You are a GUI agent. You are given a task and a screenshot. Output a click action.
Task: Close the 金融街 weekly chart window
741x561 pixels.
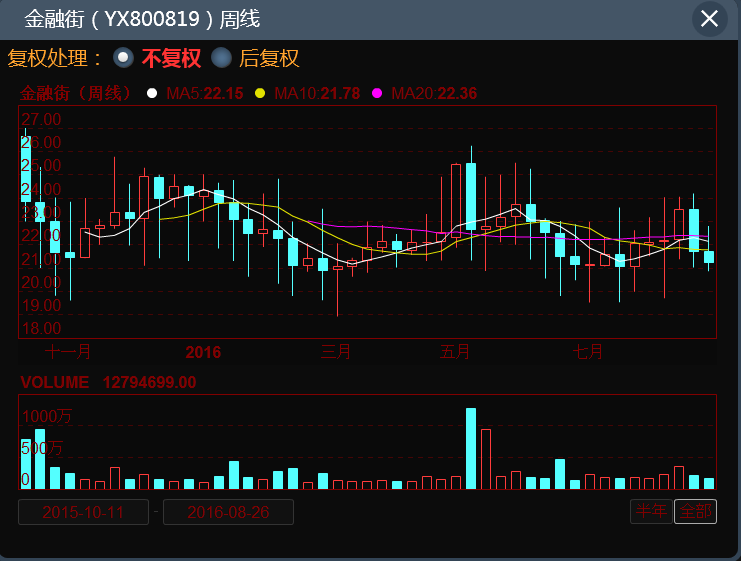709,19
